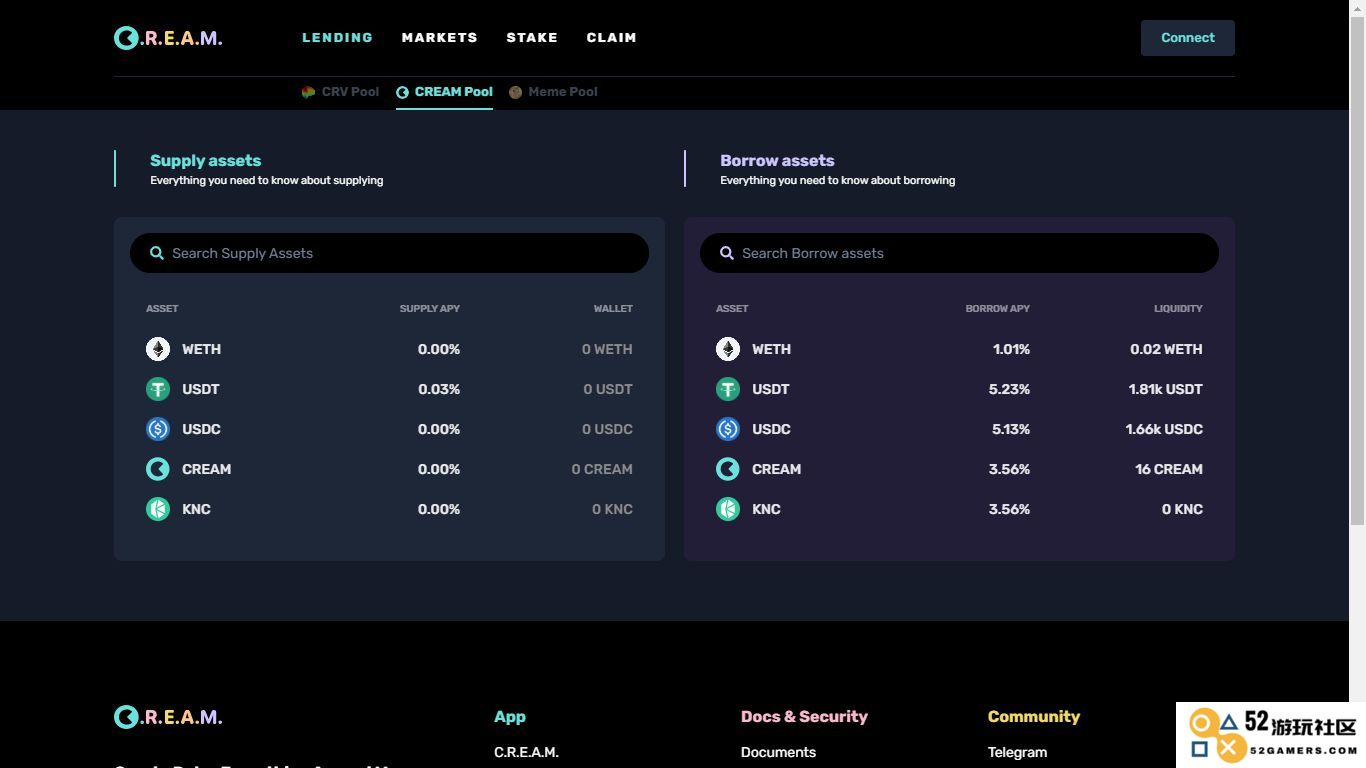Screen dimensions: 1366x768
Task: Click WETH icon in Supply assets
Action: 158,349
